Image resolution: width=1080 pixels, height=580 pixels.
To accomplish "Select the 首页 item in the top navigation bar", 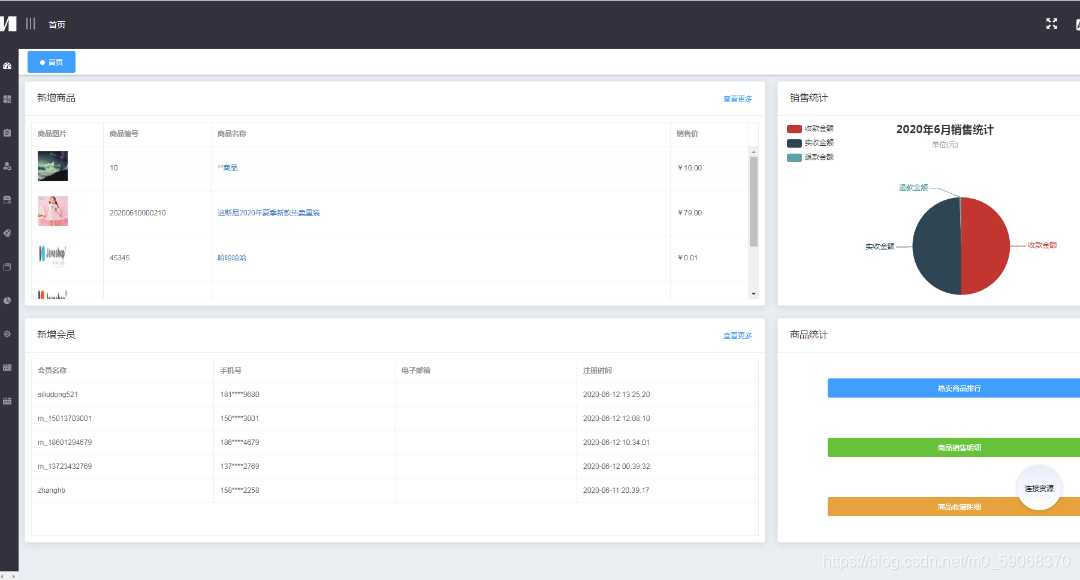I will [57, 24].
